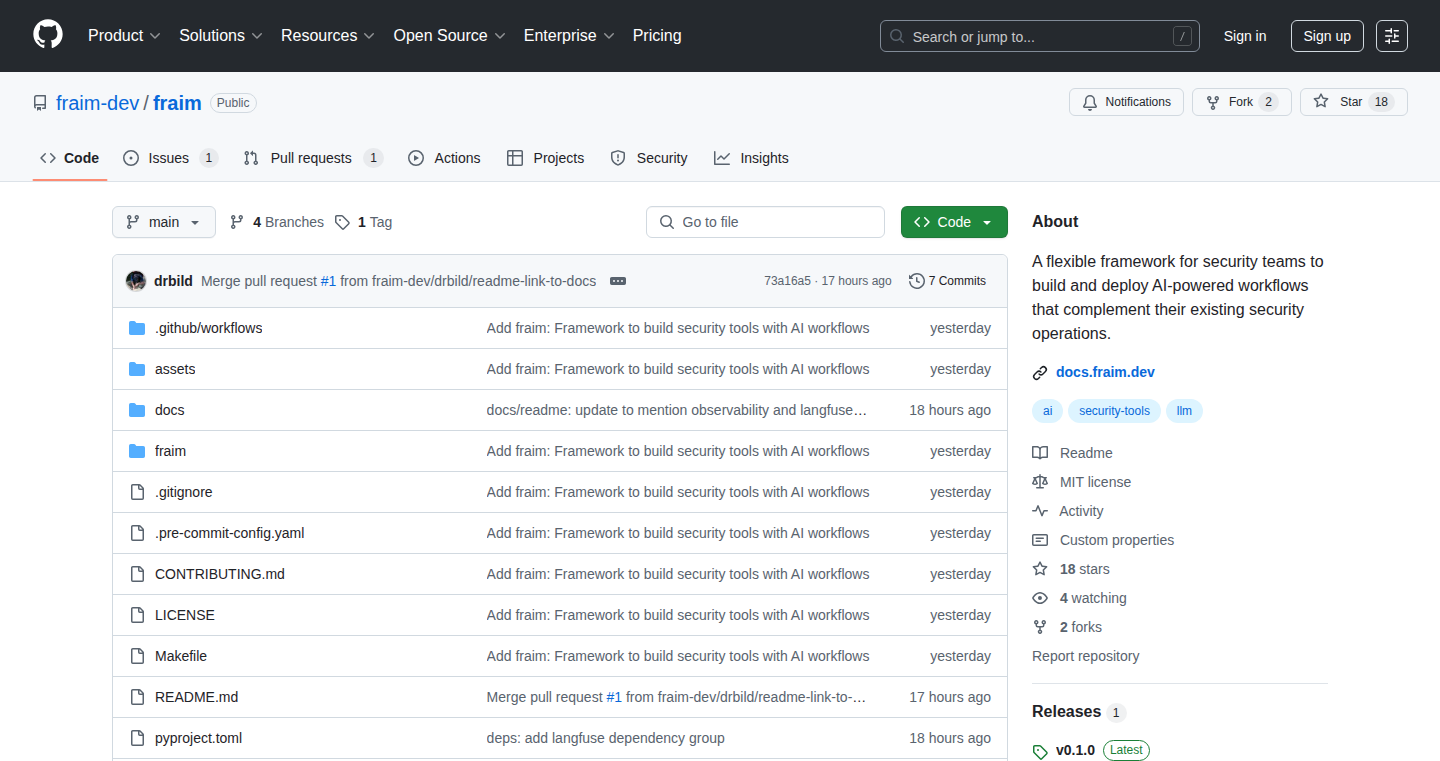Click the .pre-commit-config.yaml file icon
1440x761 pixels.
pyautogui.click(x=137, y=533)
